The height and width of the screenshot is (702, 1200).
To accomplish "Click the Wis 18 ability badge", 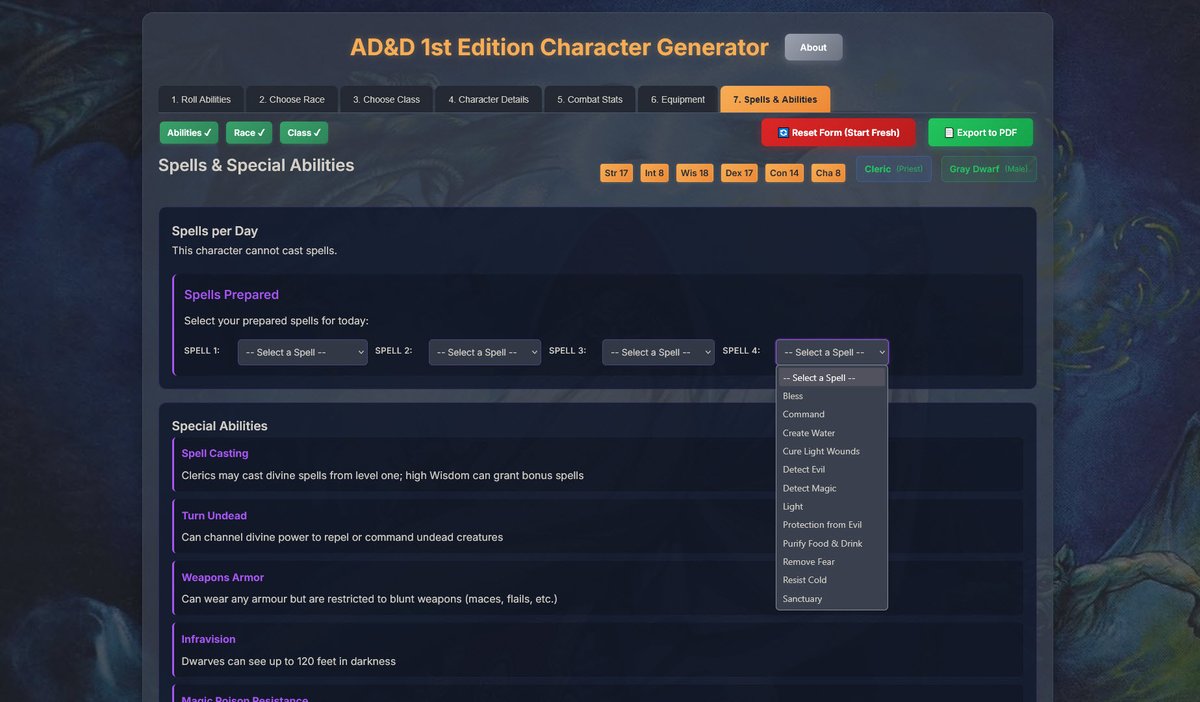I will click(x=695, y=173).
